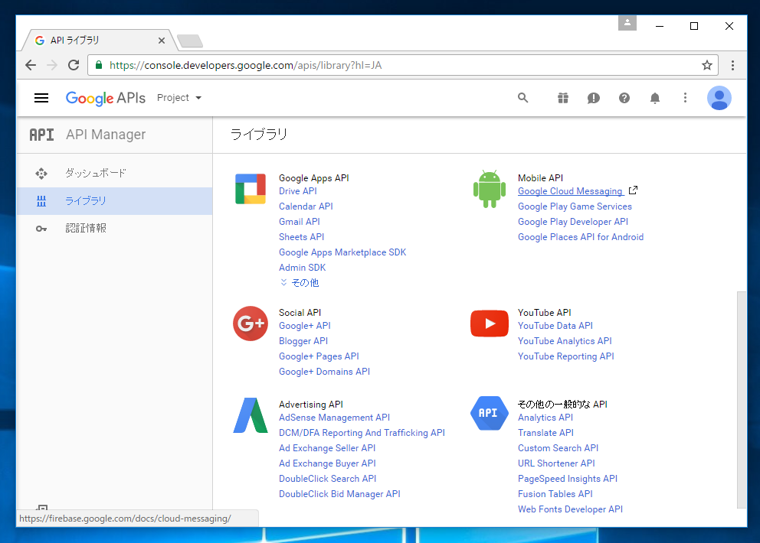Open the YouTube Reporting API link
The width and height of the screenshot is (760, 543).
pyautogui.click(x=566, y=356)
